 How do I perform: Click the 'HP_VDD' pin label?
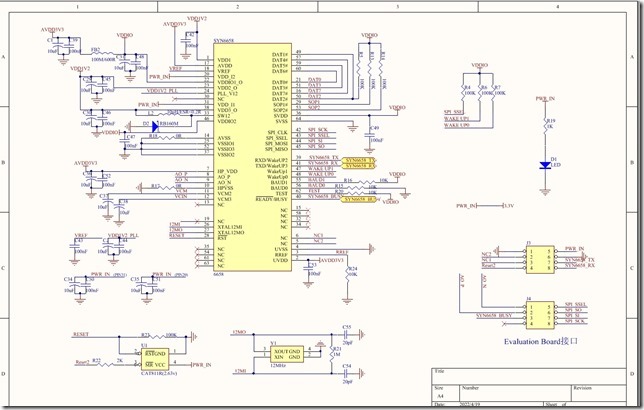pyautogui.click(x=227, y=171)
